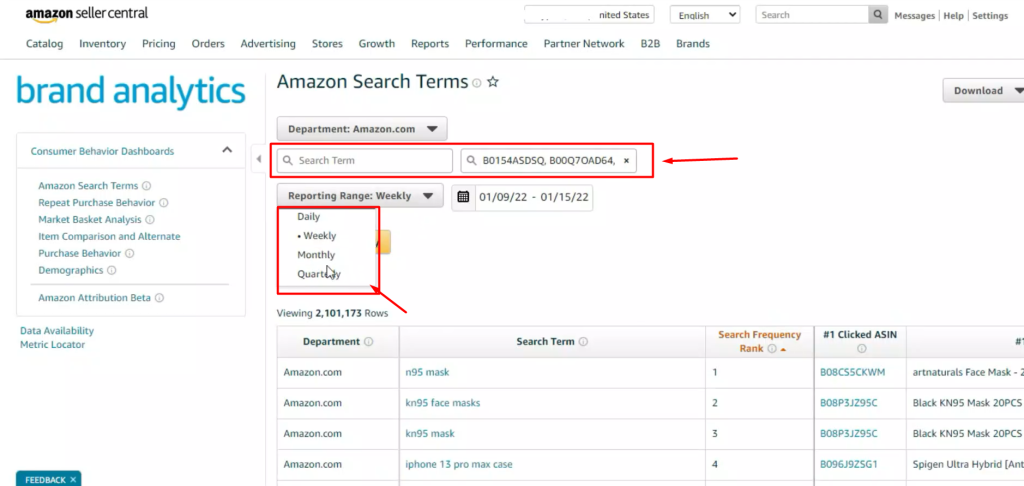Show info for Amazon Attribution Beta
Viewport: 1024px width, 486px height.
click(x=159, y=298)
